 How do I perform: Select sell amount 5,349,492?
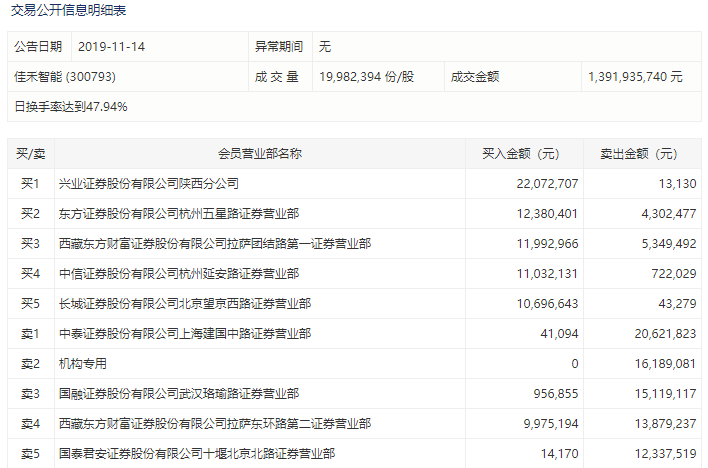coord(669,244)
